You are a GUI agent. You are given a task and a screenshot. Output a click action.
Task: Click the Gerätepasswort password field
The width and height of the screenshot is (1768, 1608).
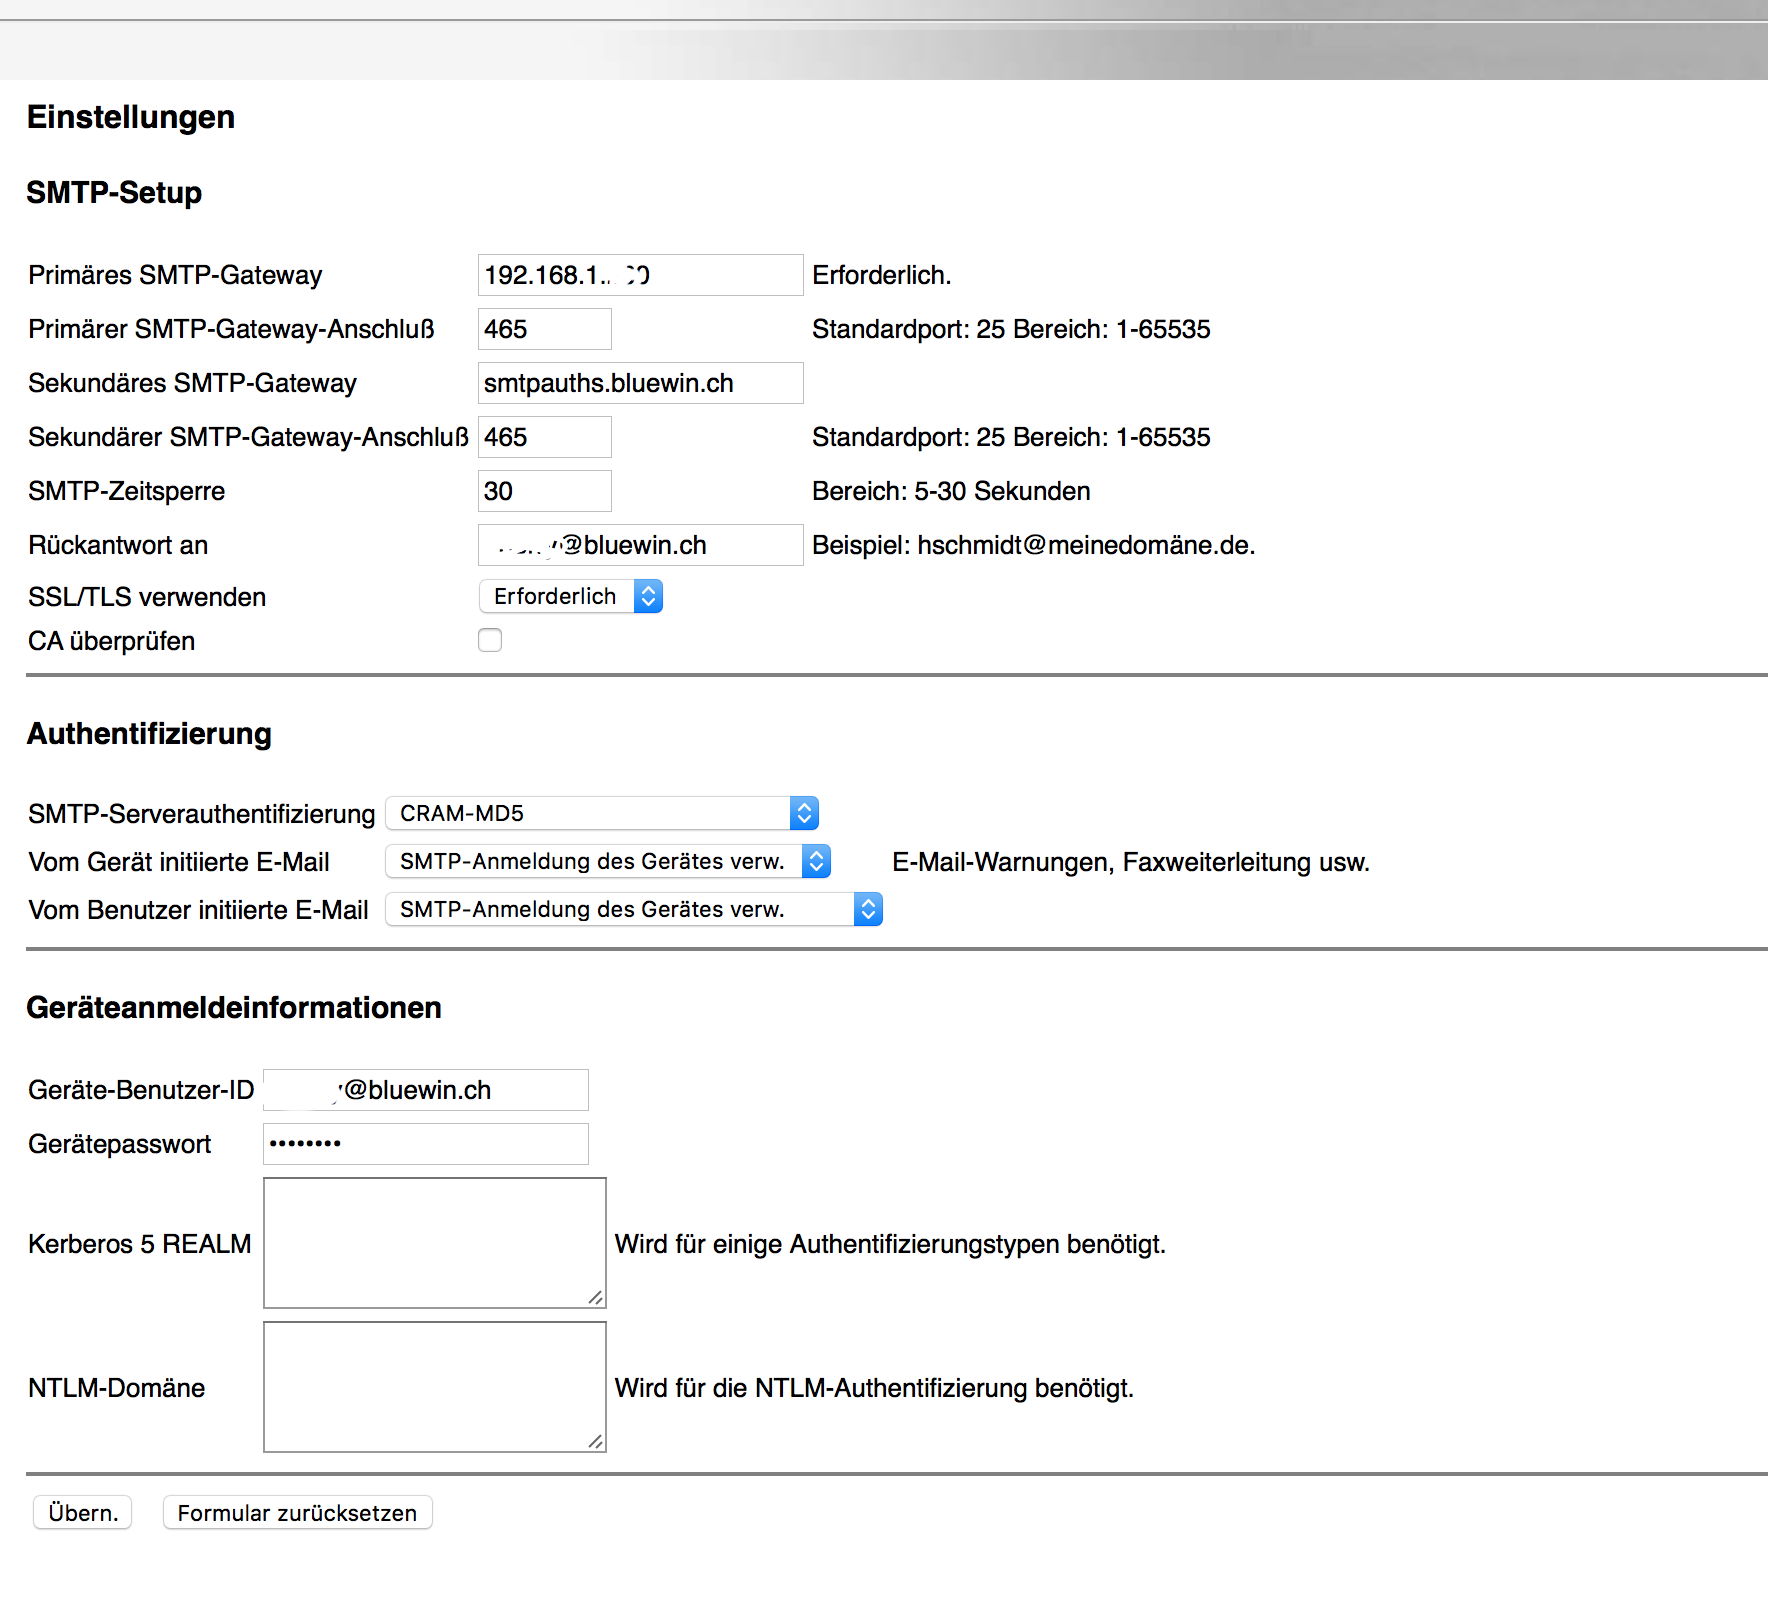click(425, 1144)
